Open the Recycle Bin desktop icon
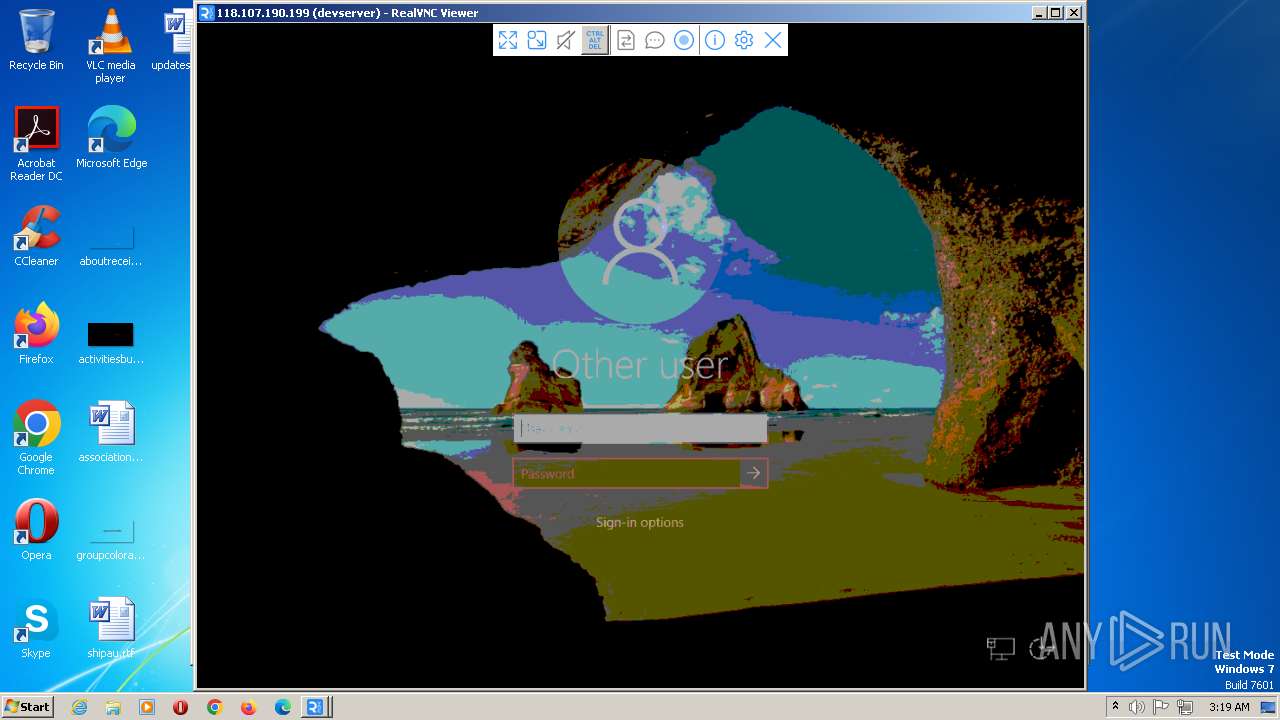Screen dimensions: 1280x720 [36, 41]
